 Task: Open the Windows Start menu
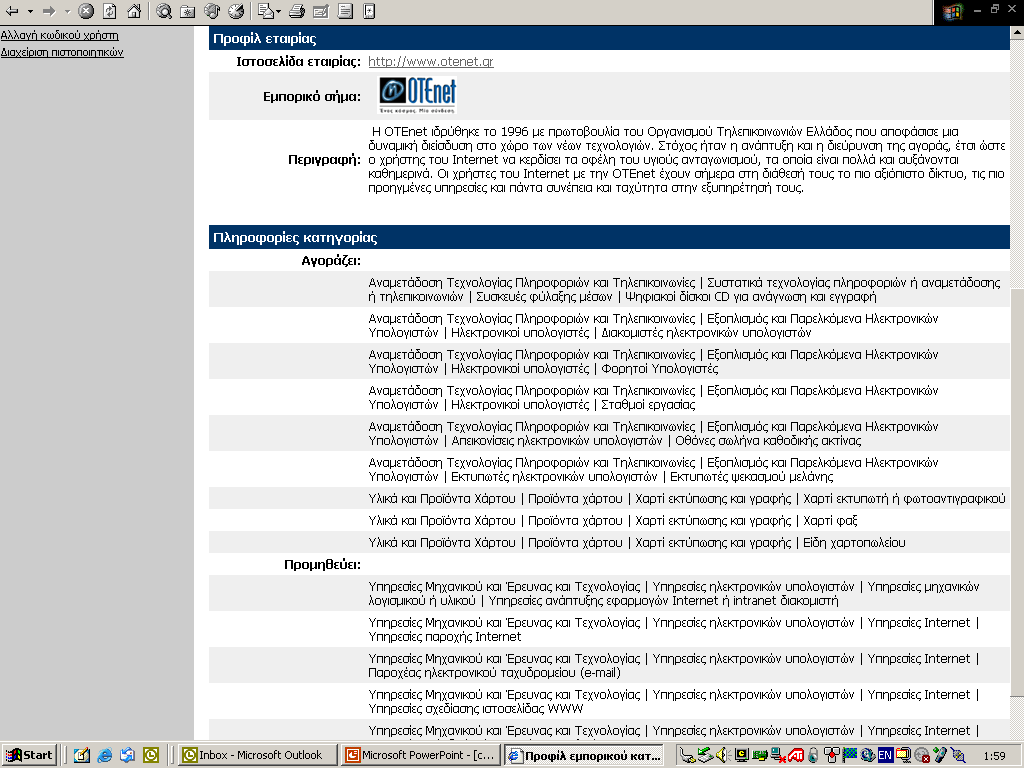(x=29, y=755)
